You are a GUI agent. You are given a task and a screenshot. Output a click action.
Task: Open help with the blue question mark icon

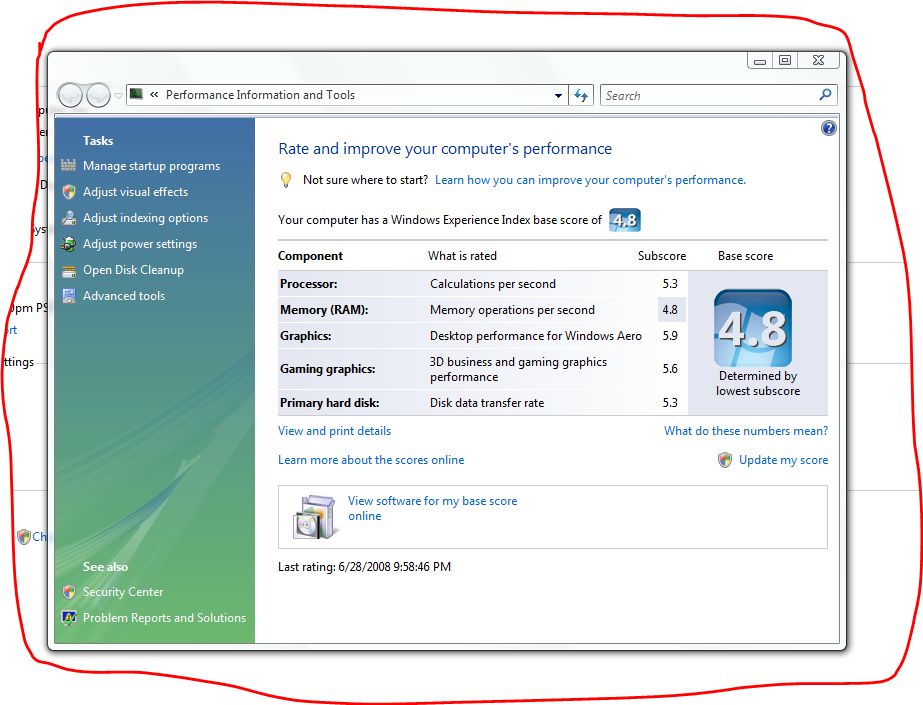tap(828, 128)
